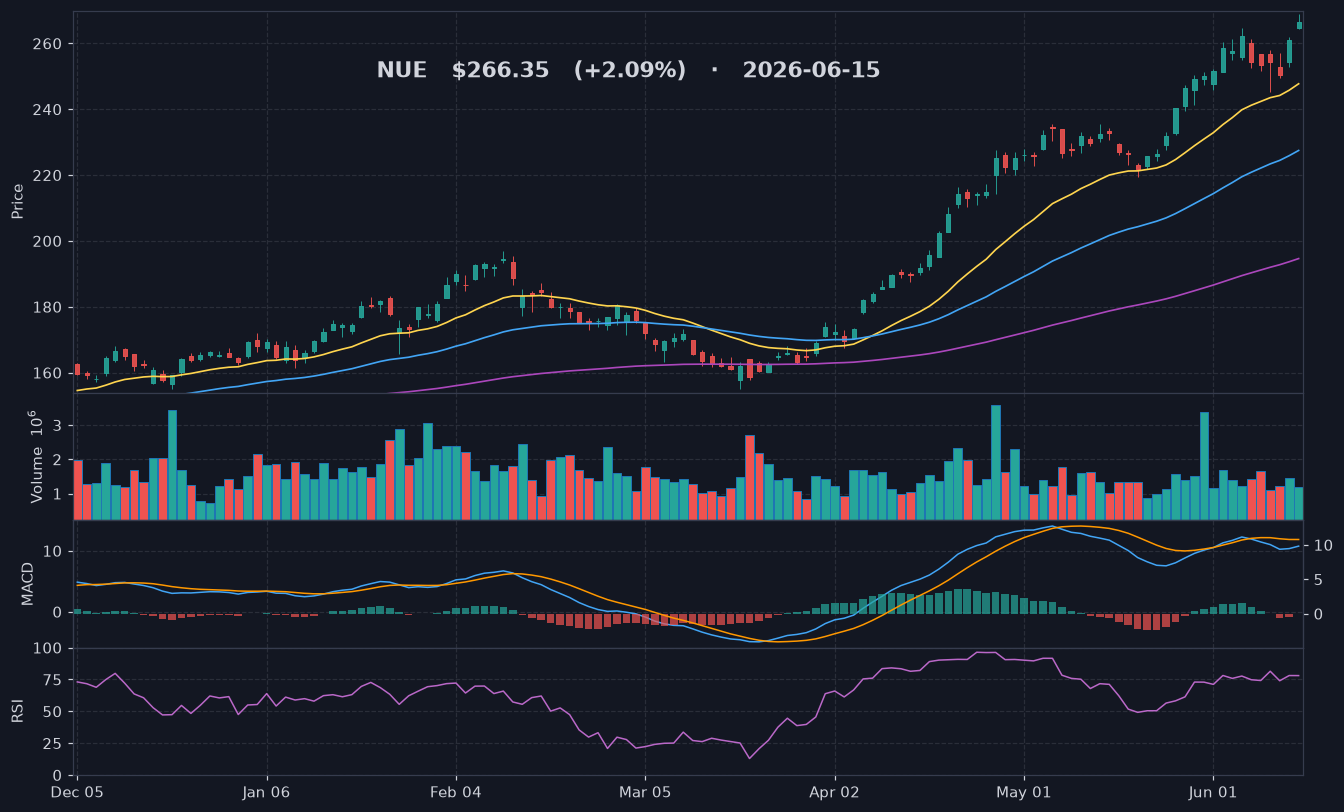Click the "RSI" axis label
The width and height of the screenshot is (1344, 812).
pyautogui.click(x=18, y=712)
